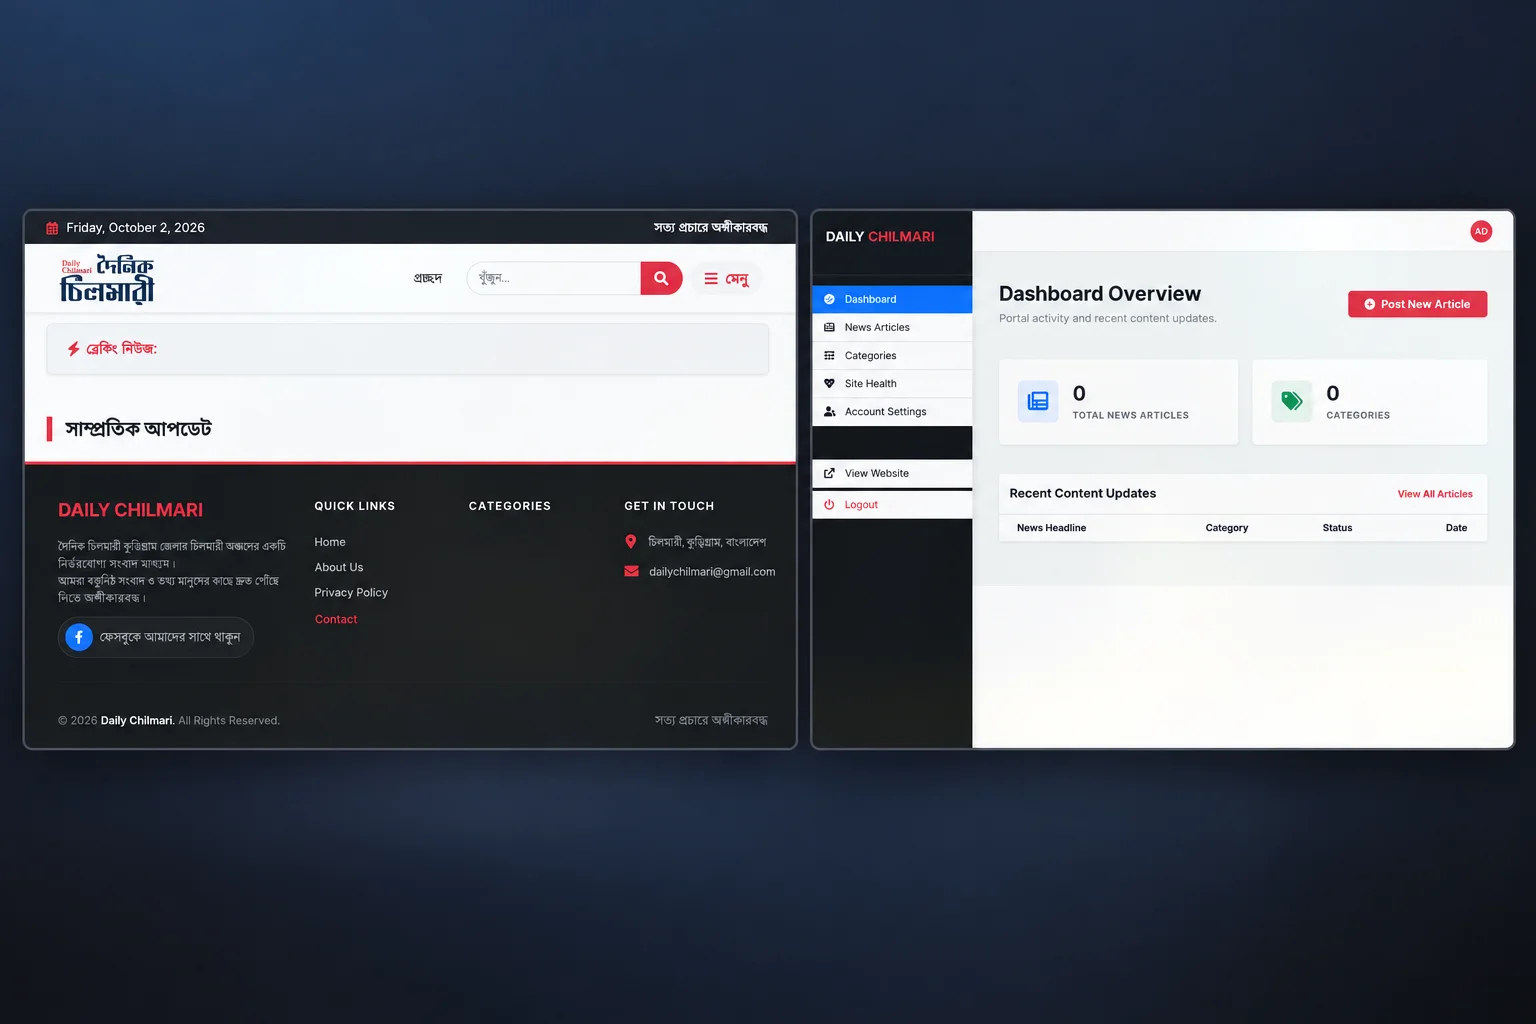1536x1024 pixels.
Task: Click View Website in the sidebar
Action: pyautogui.click(x=892, y=473)
